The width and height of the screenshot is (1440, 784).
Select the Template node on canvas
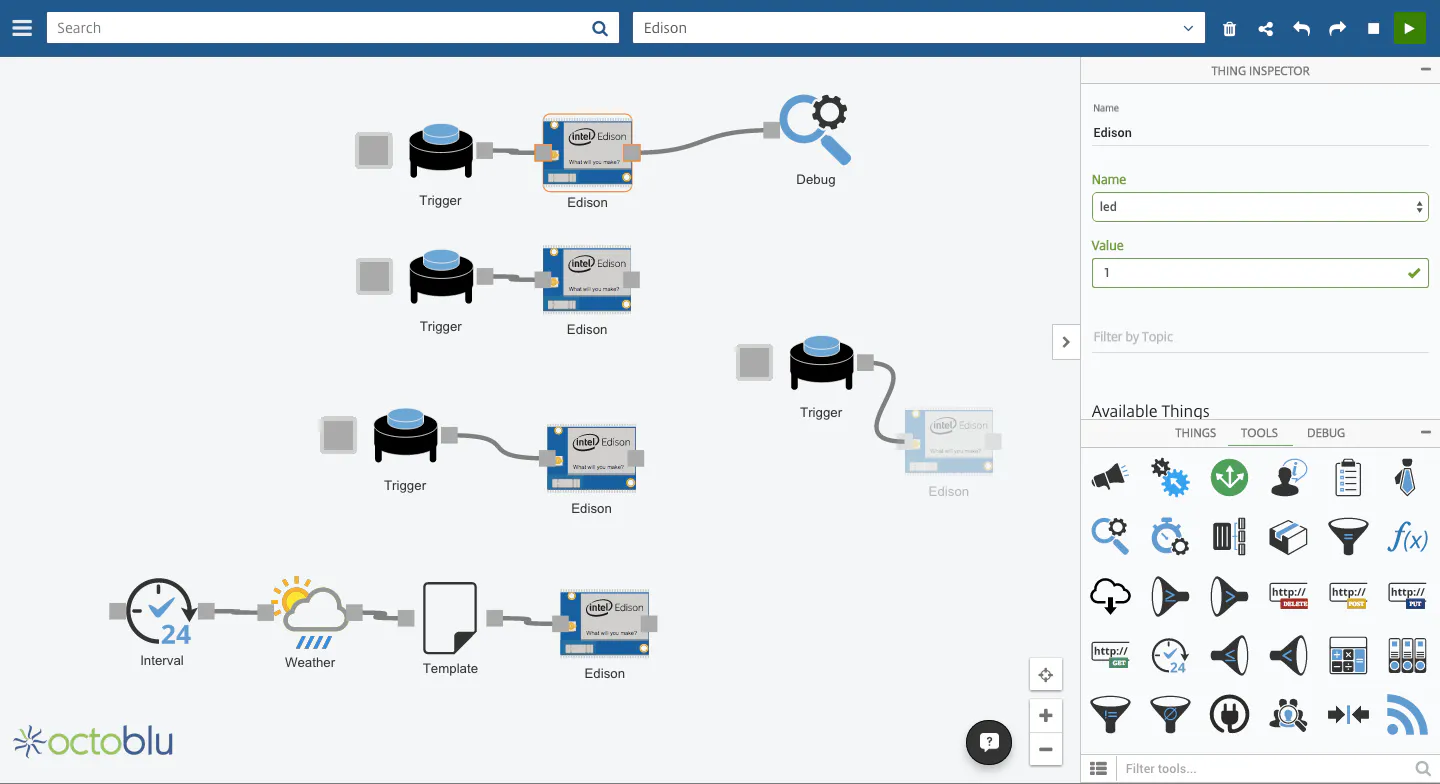(450, 618)
